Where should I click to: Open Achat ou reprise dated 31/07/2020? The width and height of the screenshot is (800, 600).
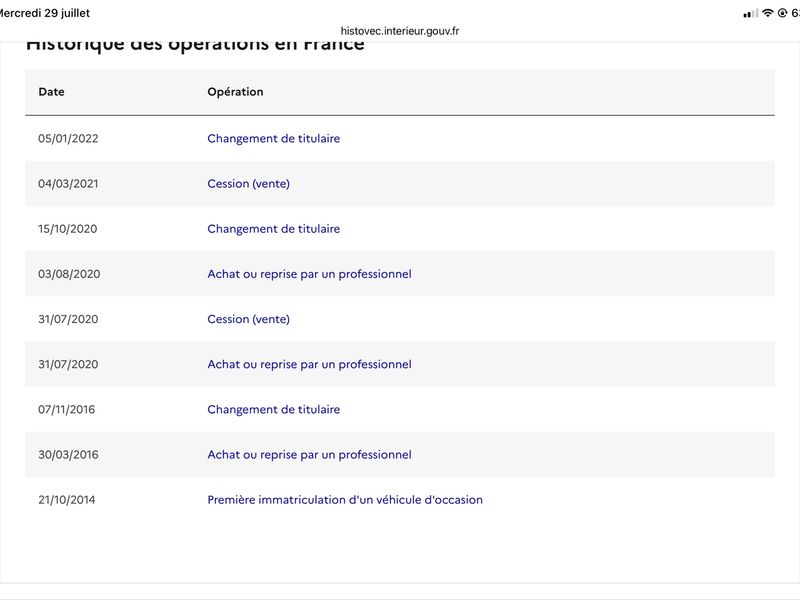309,364
